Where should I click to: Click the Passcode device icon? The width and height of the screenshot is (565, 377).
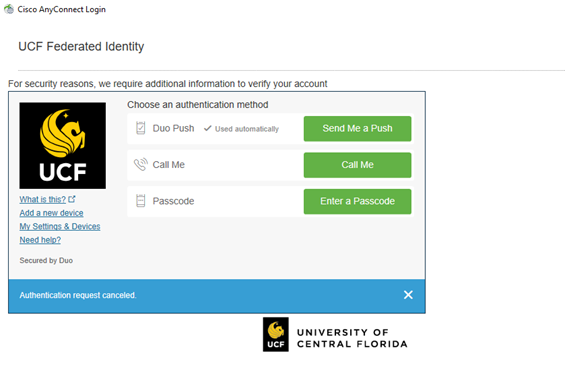point(141,201)
